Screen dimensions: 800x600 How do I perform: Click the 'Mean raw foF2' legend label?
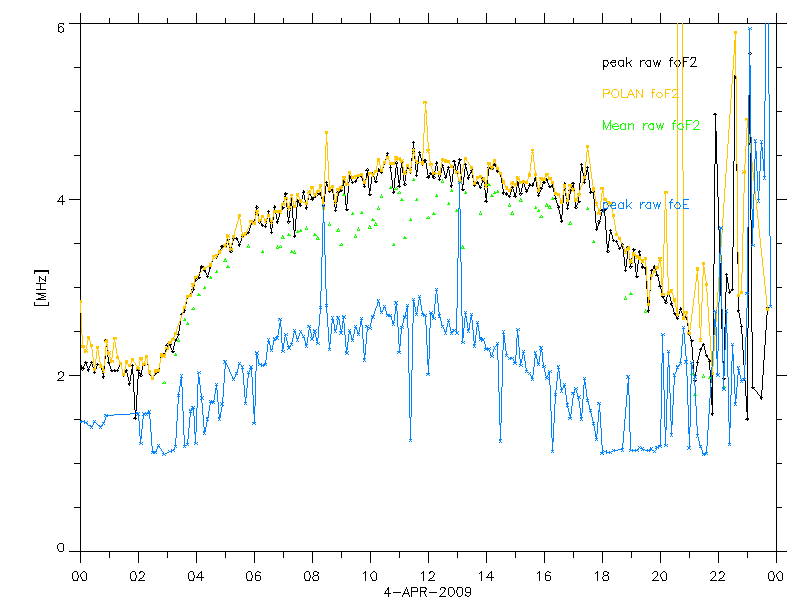coord(651,126)
